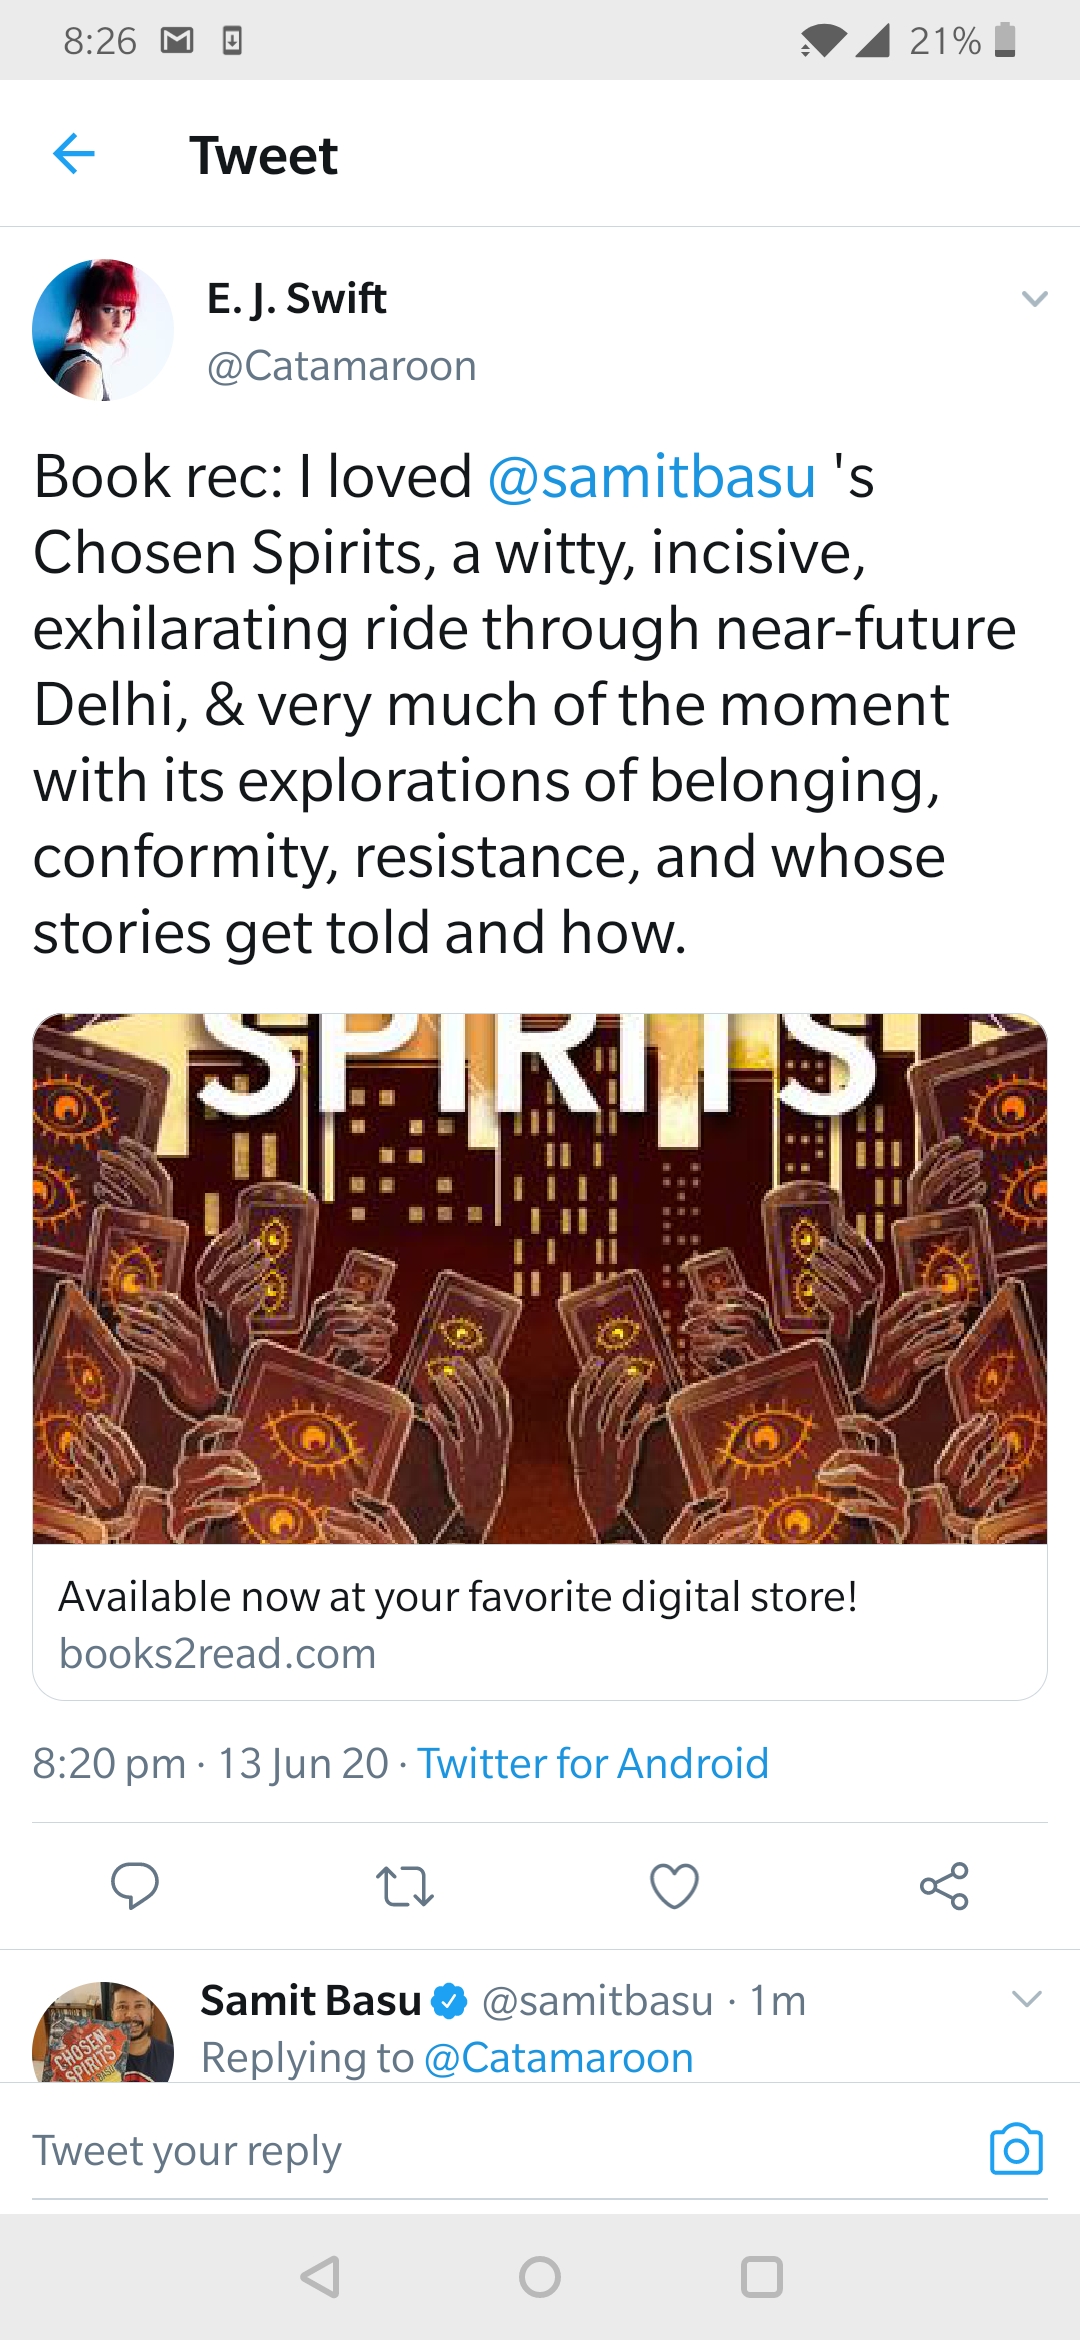This screenshot has width=1080, height=2340.
Task: Tap the reply speech bubble icon
Action: [134, 1886]
